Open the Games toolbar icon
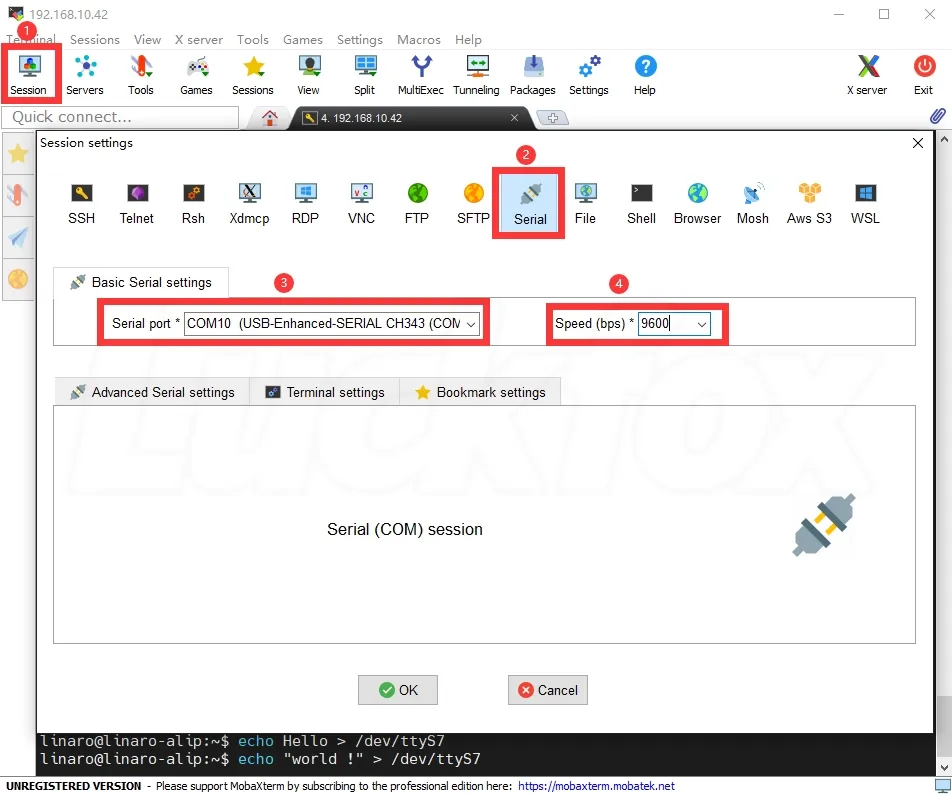This screenshot has width=952, height=794. click(196, 75)
